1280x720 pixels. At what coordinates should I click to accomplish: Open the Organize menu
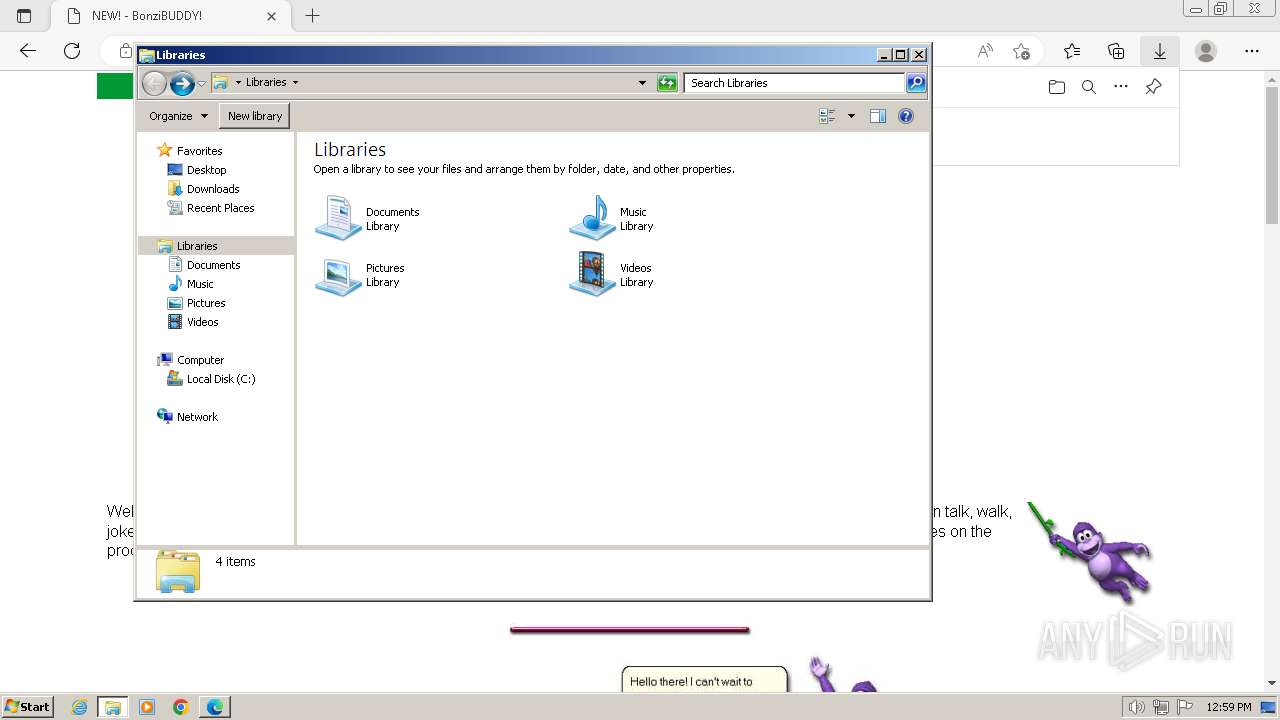point(178,116)
